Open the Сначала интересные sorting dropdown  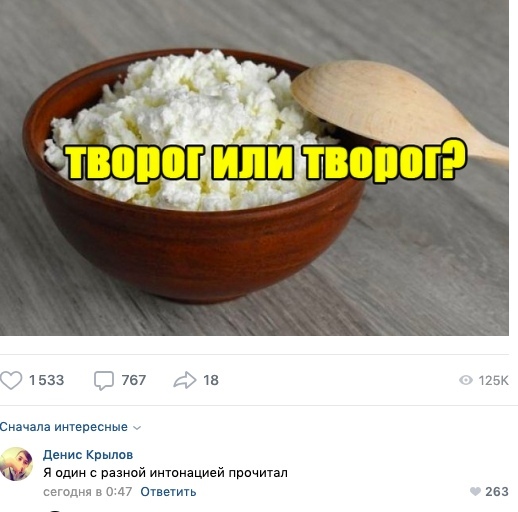pos(70,427)
